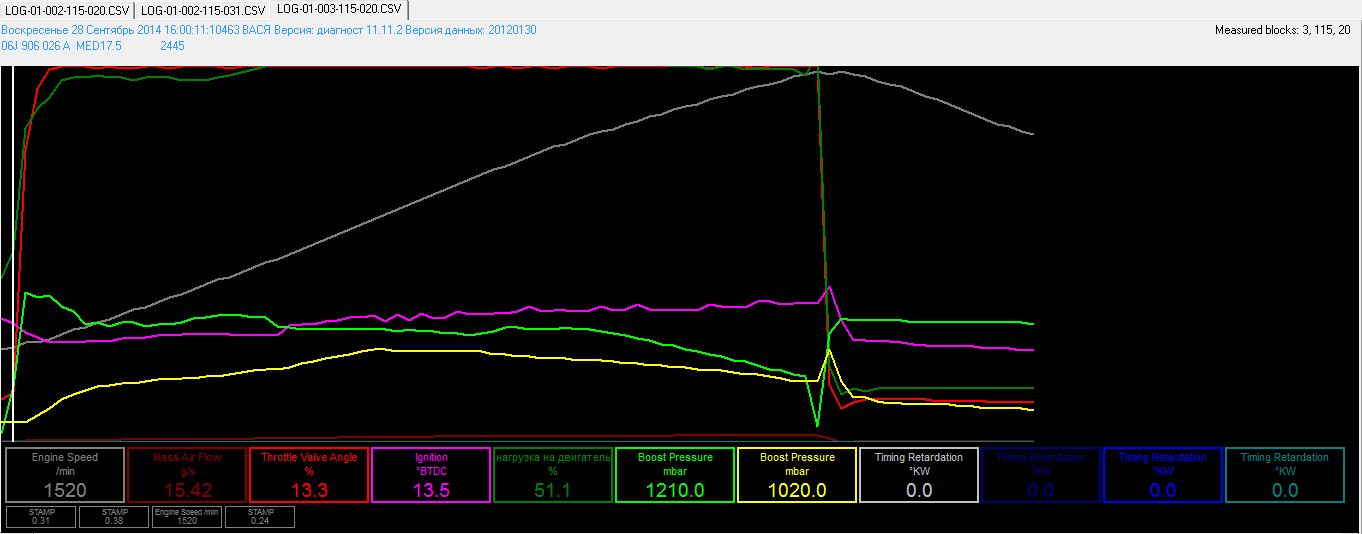
Task: Click the small Engine Speed /min 1520 box
Action: pos(186,516)
